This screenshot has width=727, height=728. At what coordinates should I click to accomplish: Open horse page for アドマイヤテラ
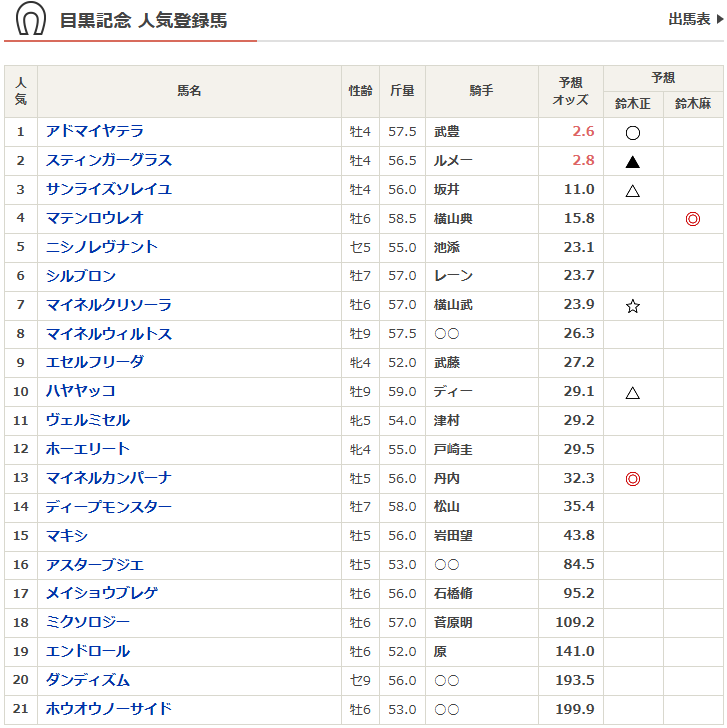coord(95,131)
